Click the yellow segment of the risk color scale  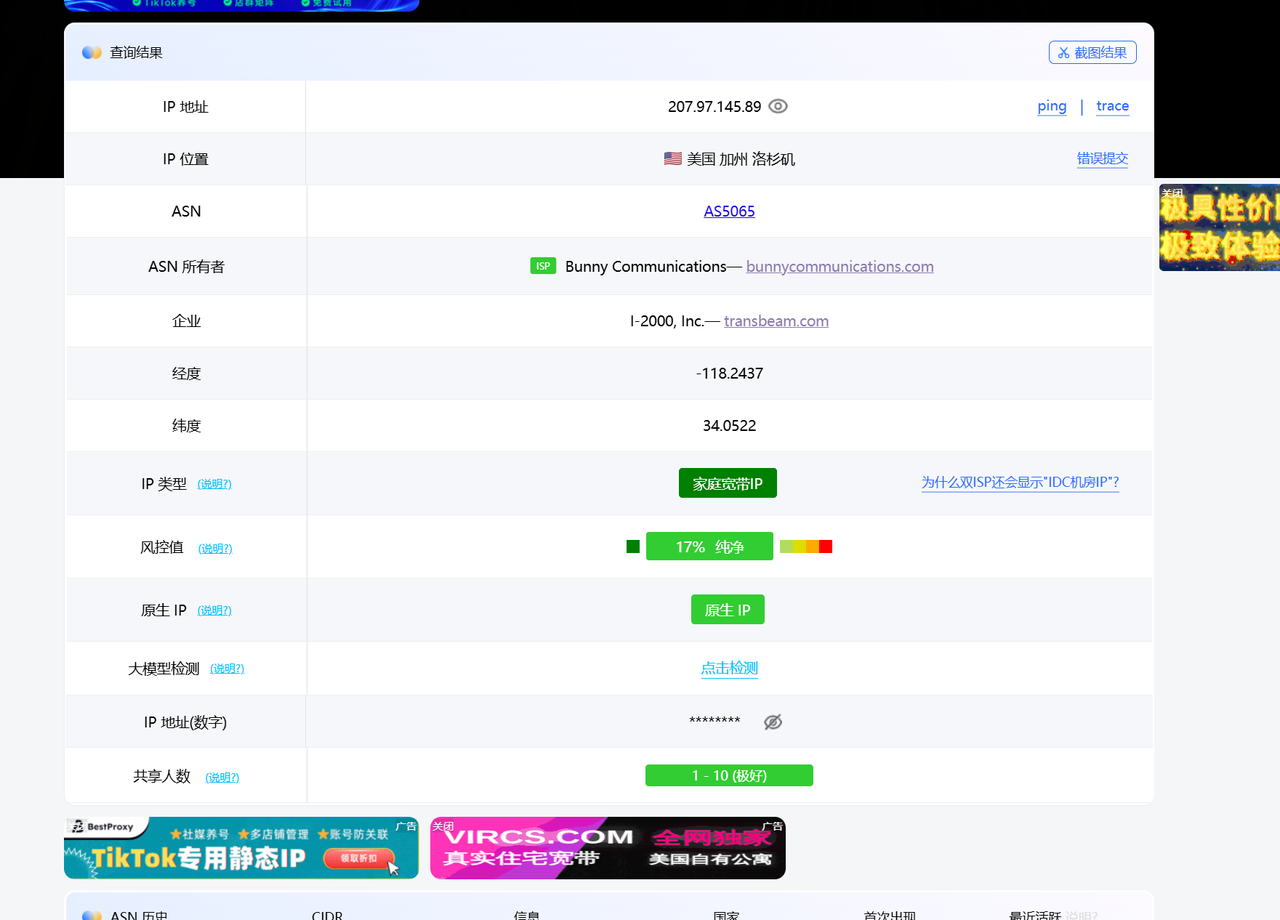point(800,546)
